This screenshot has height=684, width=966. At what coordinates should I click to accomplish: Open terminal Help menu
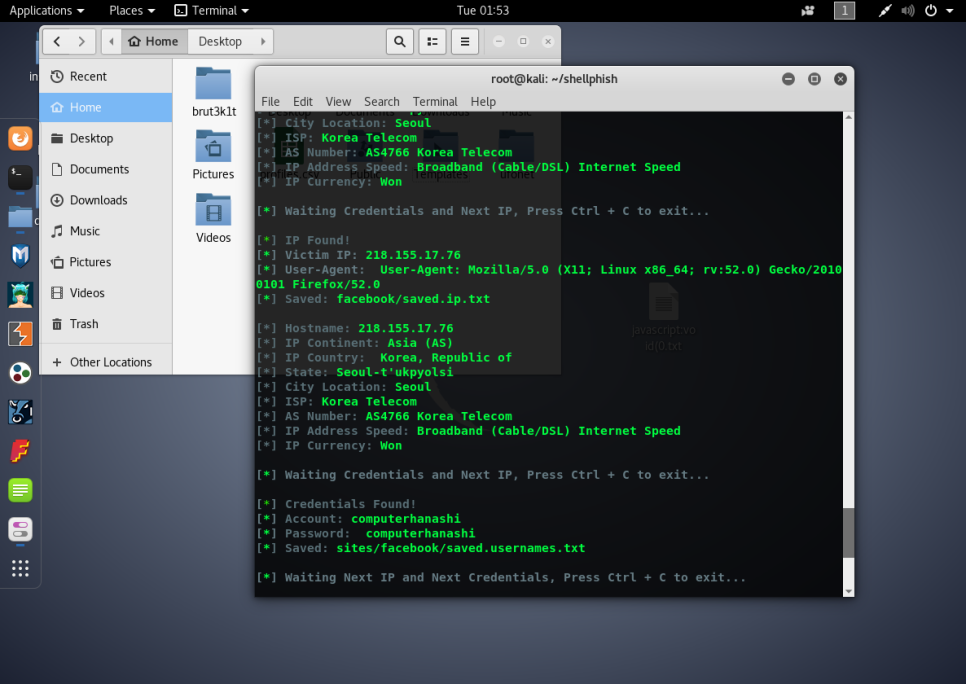coord(483,102)
